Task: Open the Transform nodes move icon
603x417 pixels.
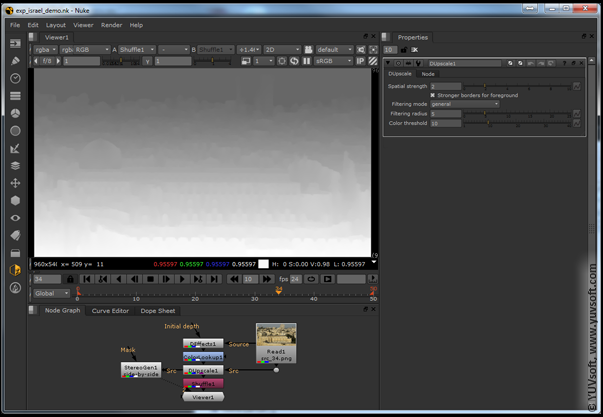Action: [15, 183]
